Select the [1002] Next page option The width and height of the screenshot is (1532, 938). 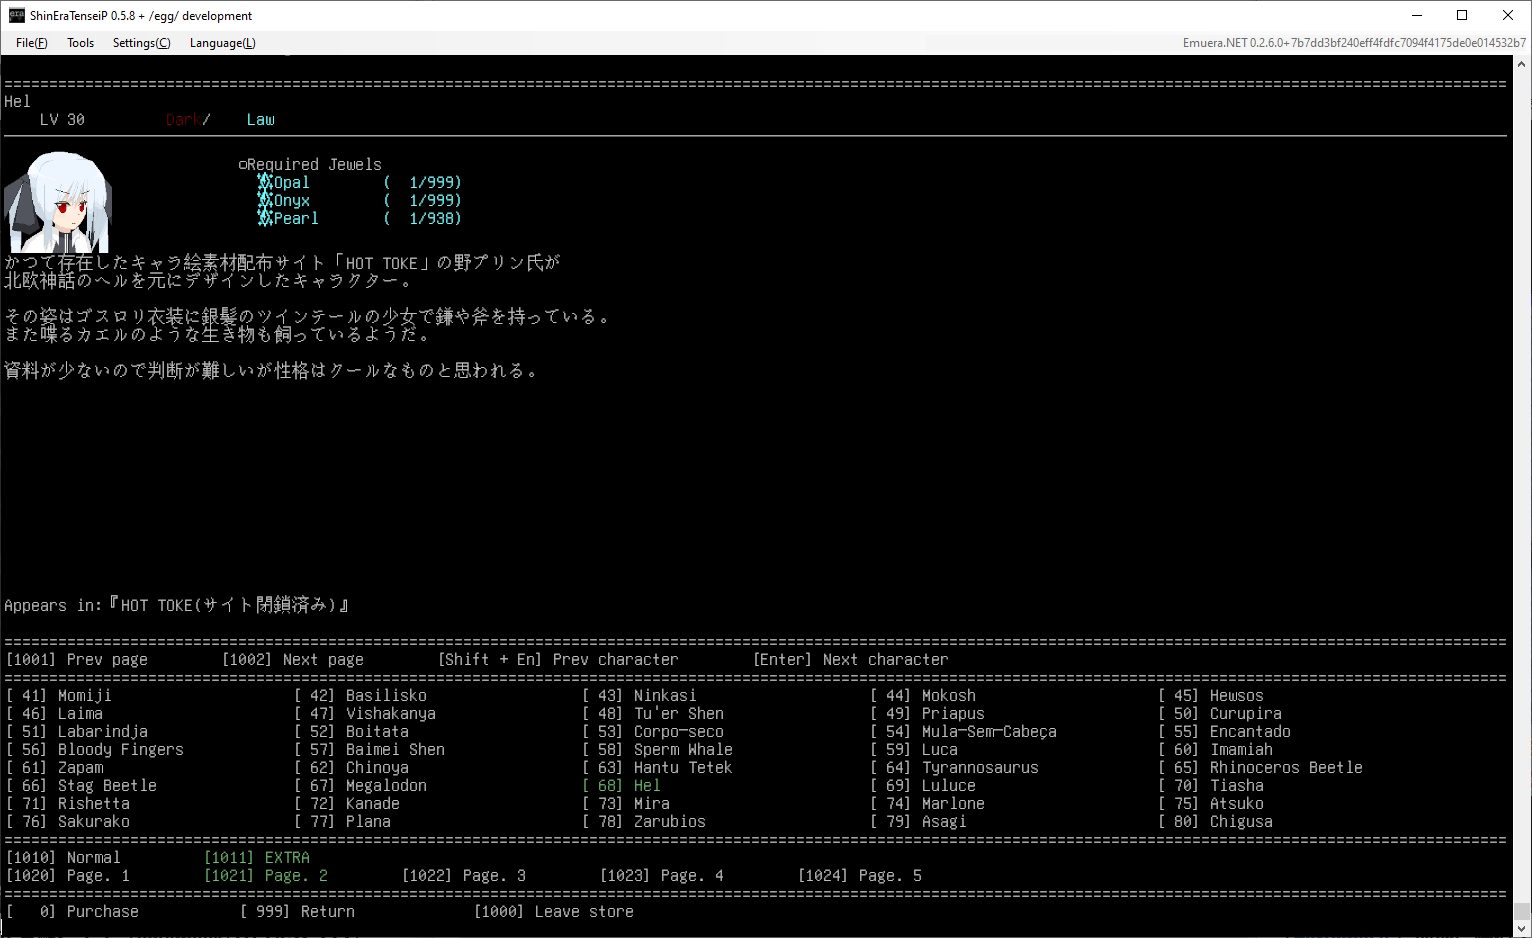pos(292,660)
